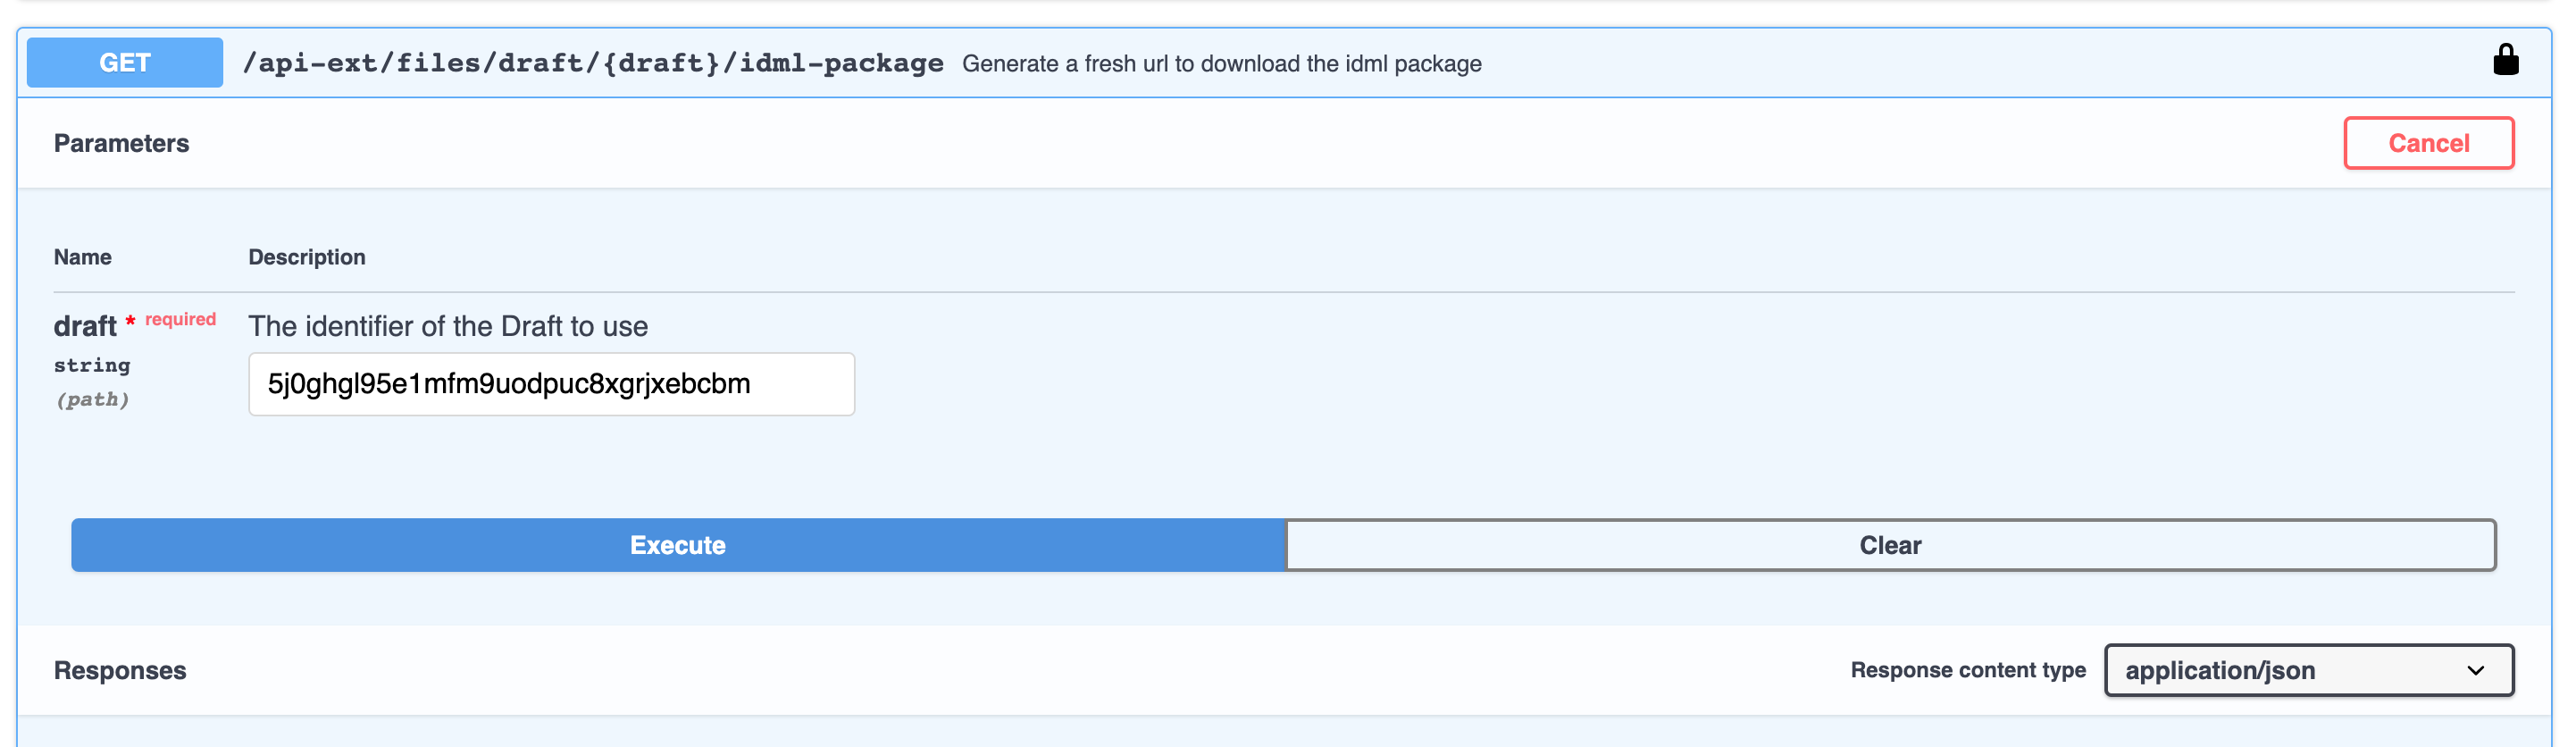Click the /api-ext/files/draft/{draft}/idml-package path

tap(592, 63)
